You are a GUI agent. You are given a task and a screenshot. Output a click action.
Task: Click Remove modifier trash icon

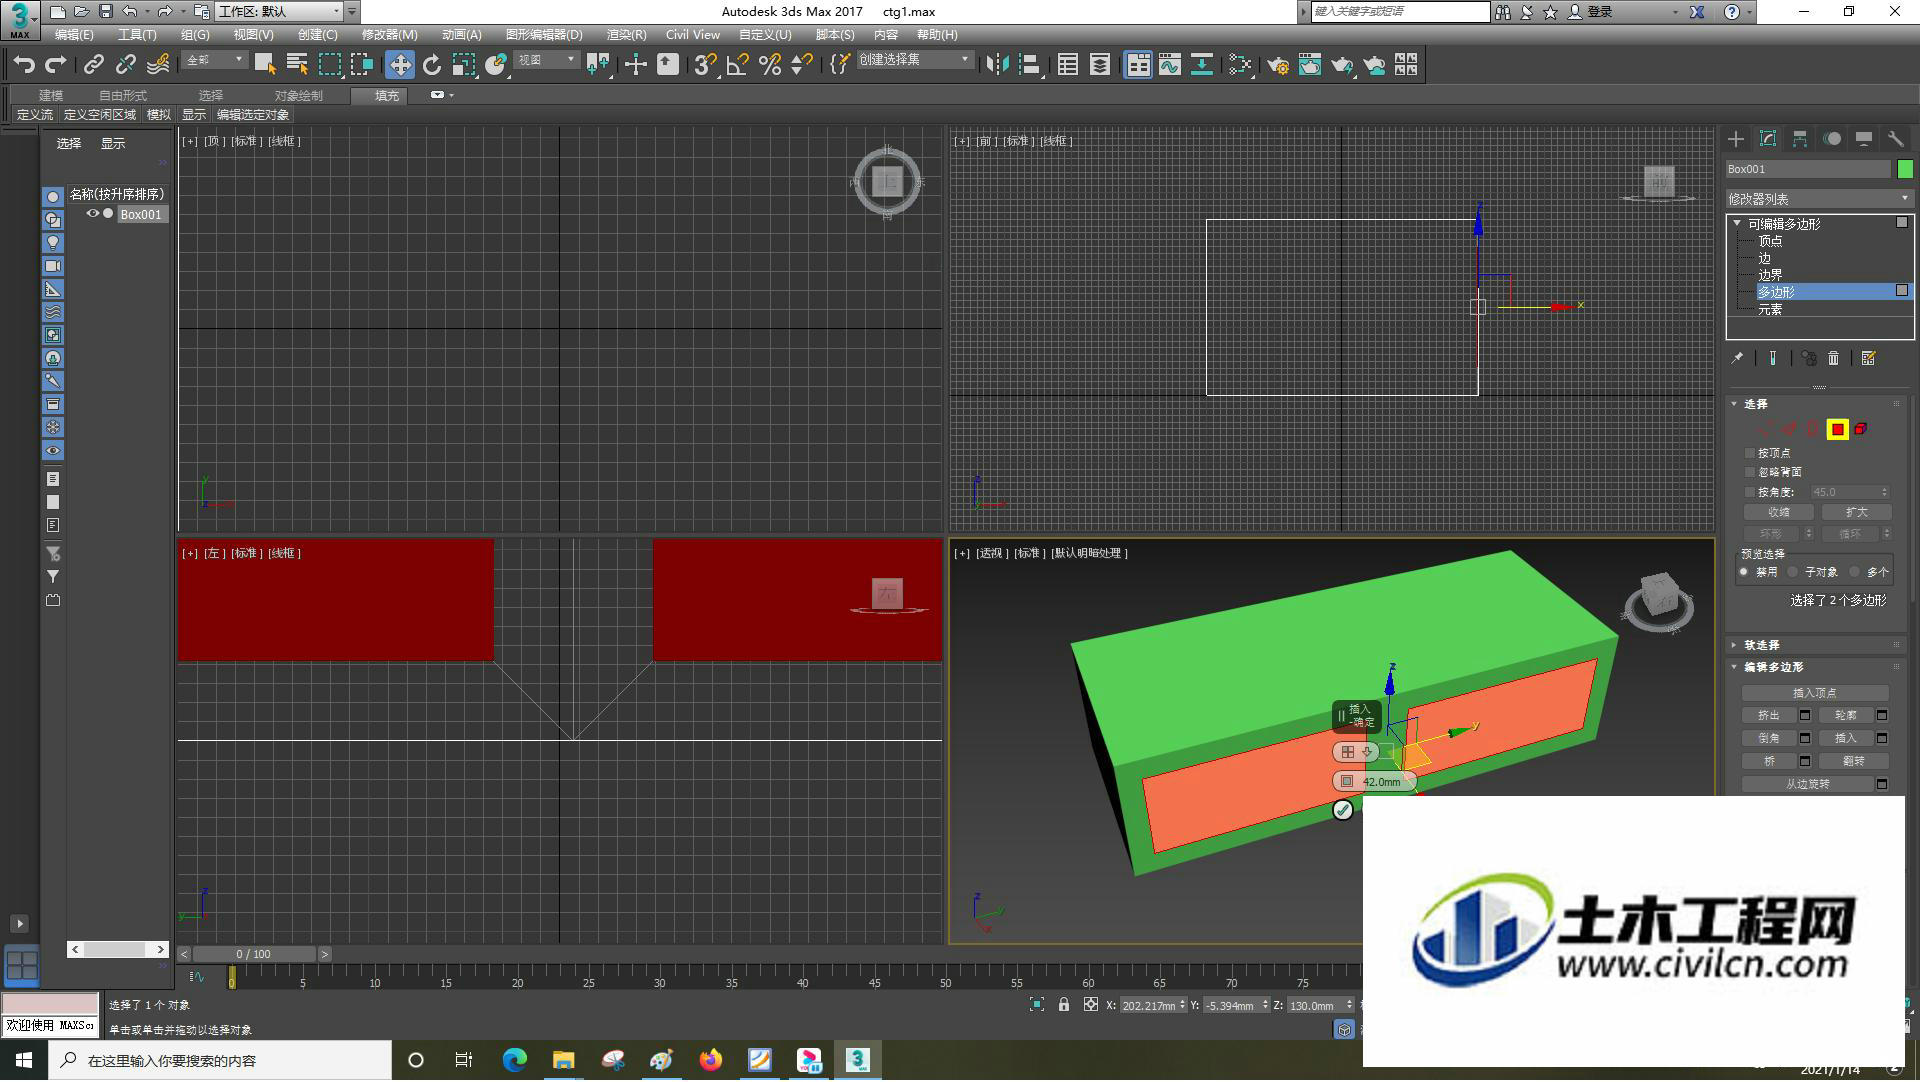(x=1833, y=358)
